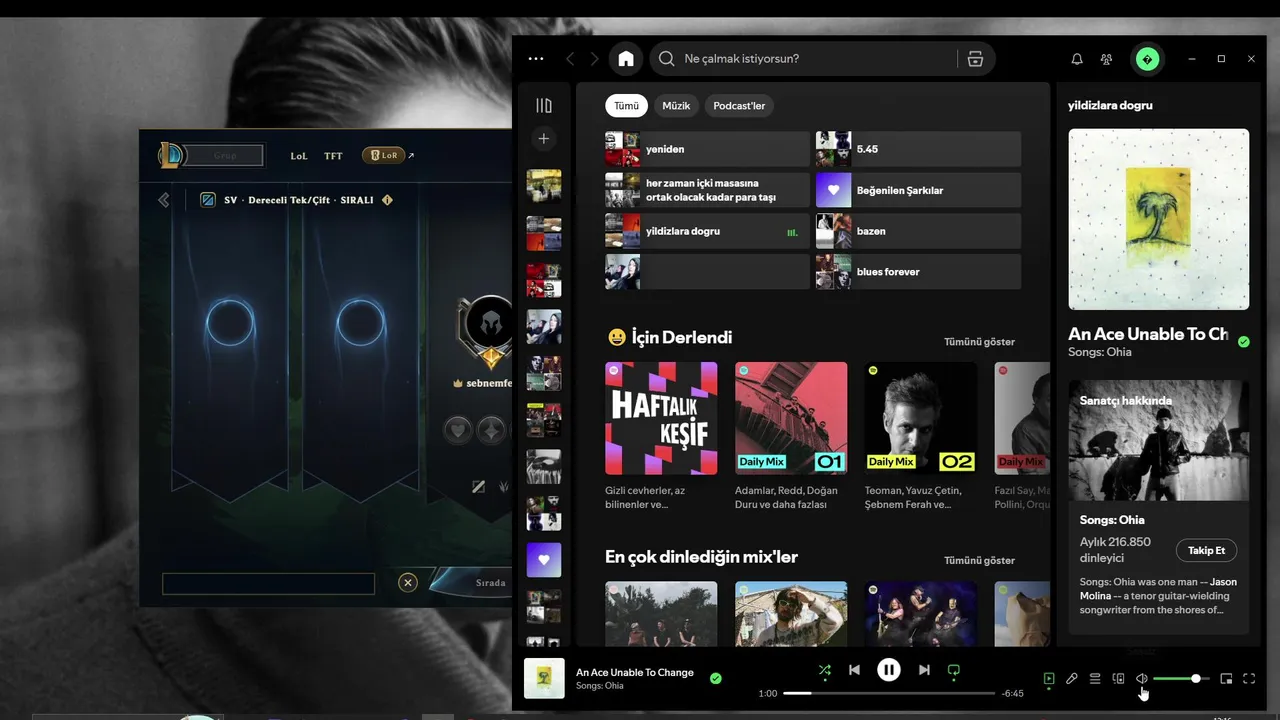This screenshot has height=720, width=1280.
Task: Open the Friend Activity people icon
Action: [x=1106, y=59]
